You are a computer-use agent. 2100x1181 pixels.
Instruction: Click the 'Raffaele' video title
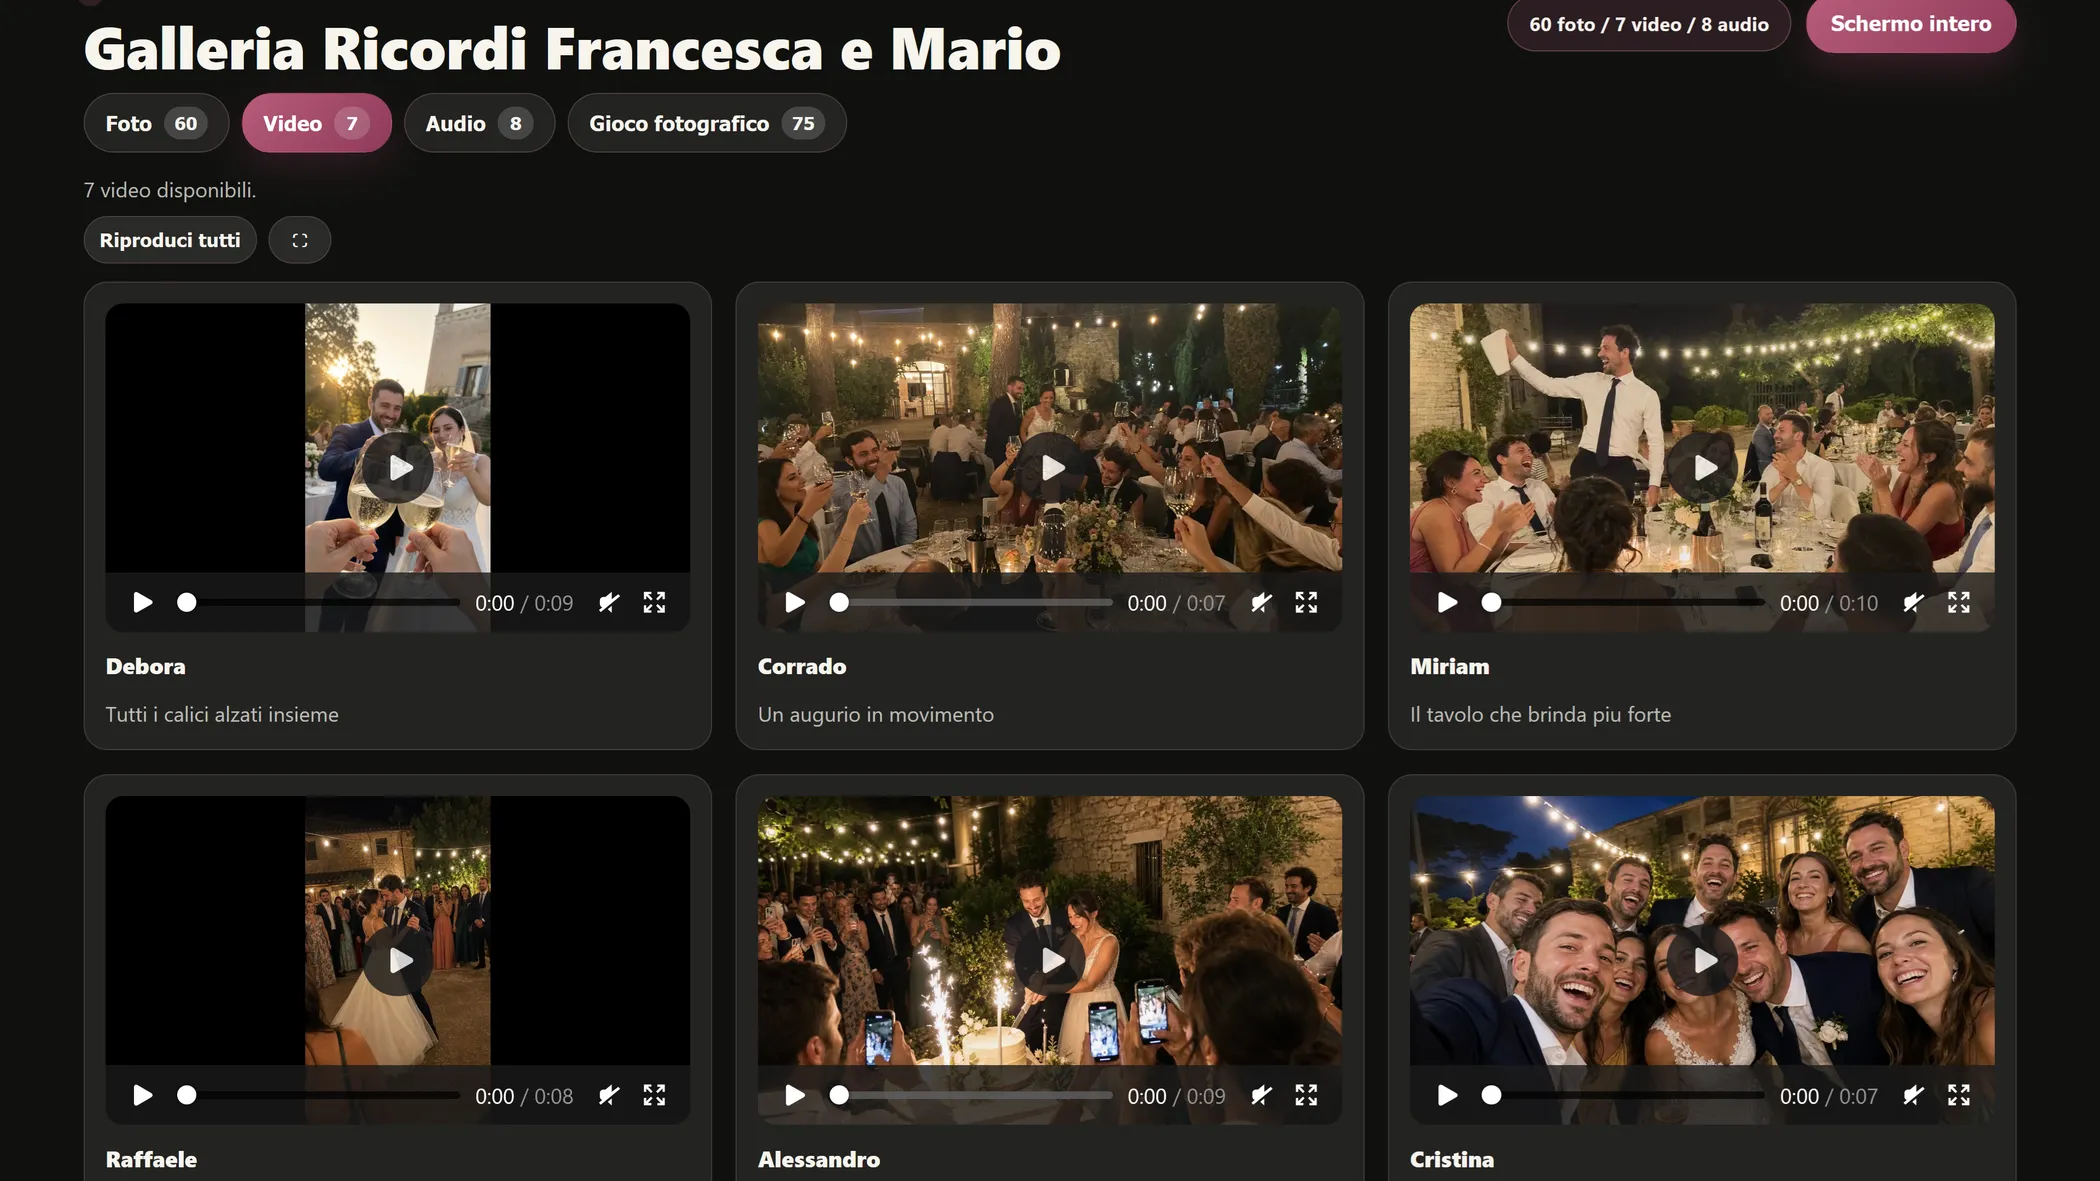click(x=151, y=1159)
